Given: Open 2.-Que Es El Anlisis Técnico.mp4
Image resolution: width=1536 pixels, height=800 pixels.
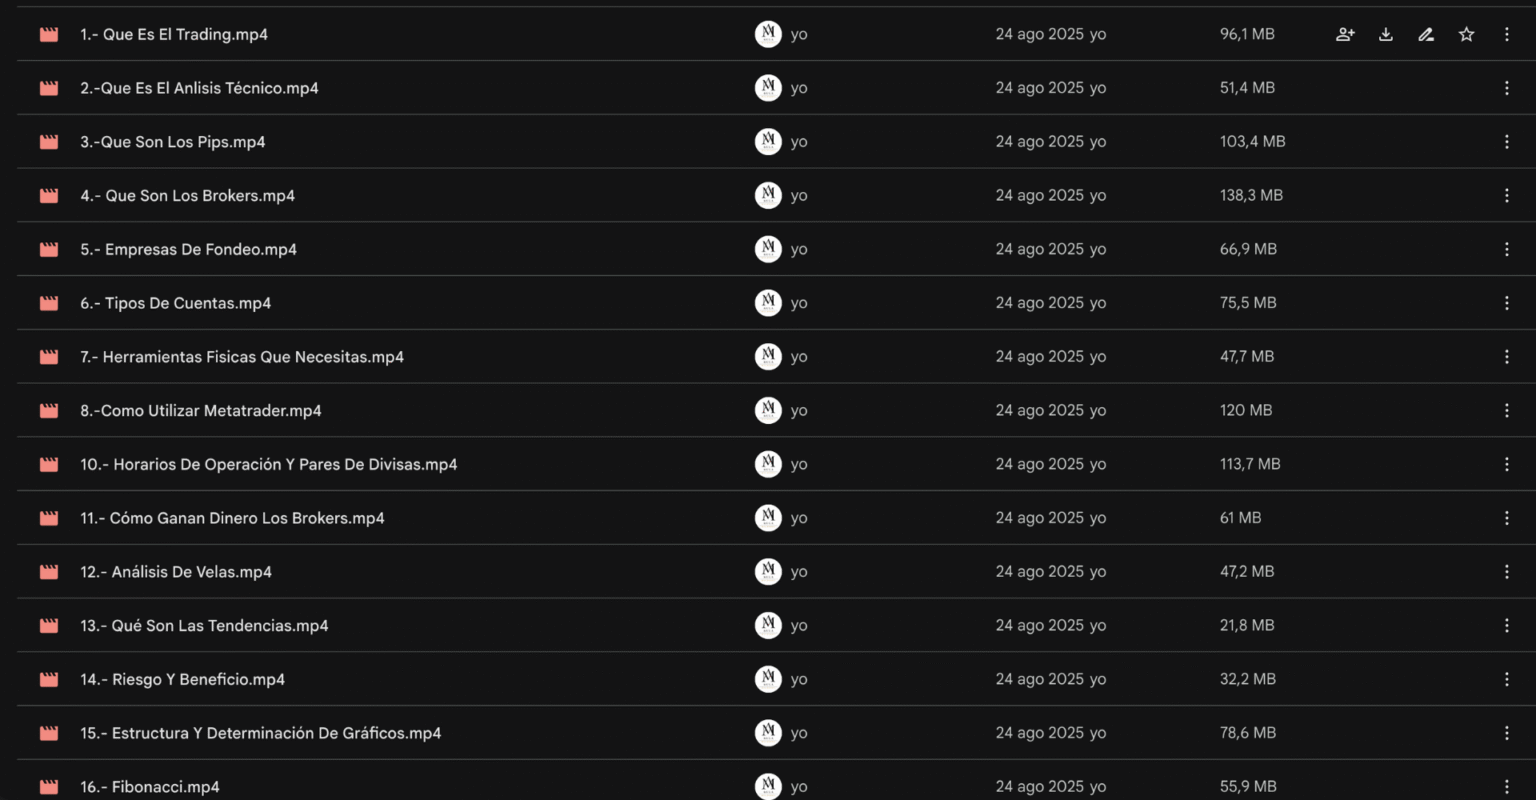Looking at the screenshot, I should click(x=199, y=88).
